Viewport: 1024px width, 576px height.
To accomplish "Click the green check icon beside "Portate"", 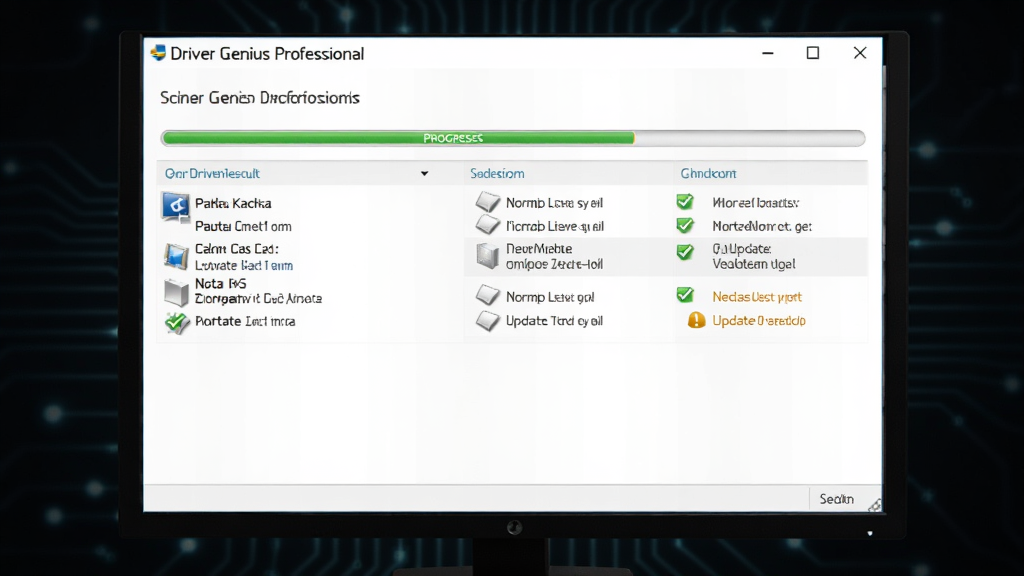I will pos(176,322).
